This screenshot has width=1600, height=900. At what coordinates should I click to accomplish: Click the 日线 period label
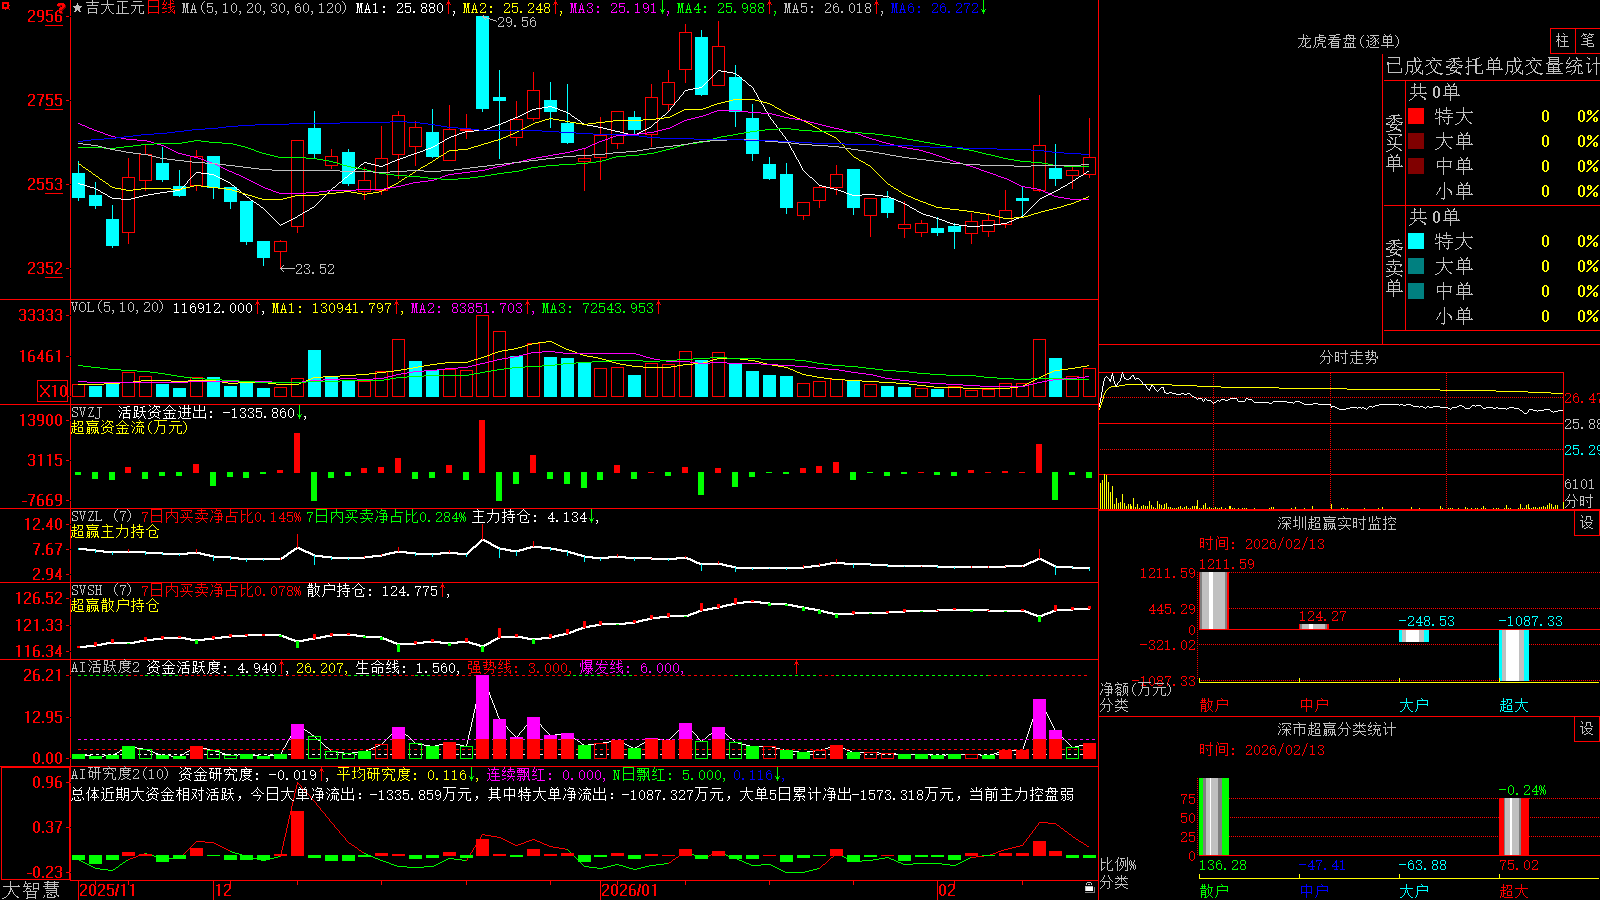point(161,8)
